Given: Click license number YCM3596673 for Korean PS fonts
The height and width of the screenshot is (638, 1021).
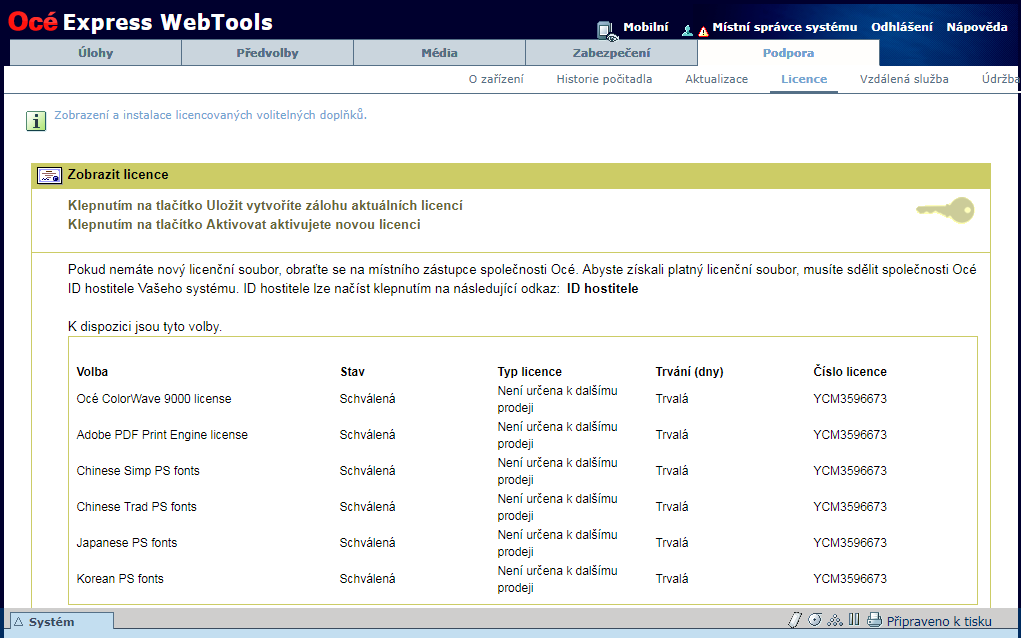Looking at the screenshot, I should (850, 578).
